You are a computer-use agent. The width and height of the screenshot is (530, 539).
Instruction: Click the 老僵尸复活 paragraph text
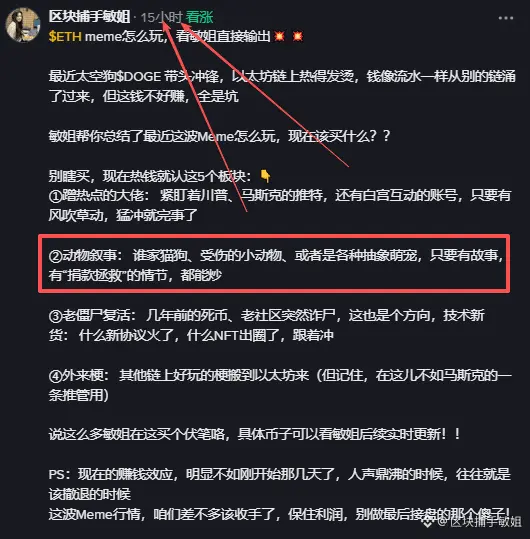[x=266, y=325]
